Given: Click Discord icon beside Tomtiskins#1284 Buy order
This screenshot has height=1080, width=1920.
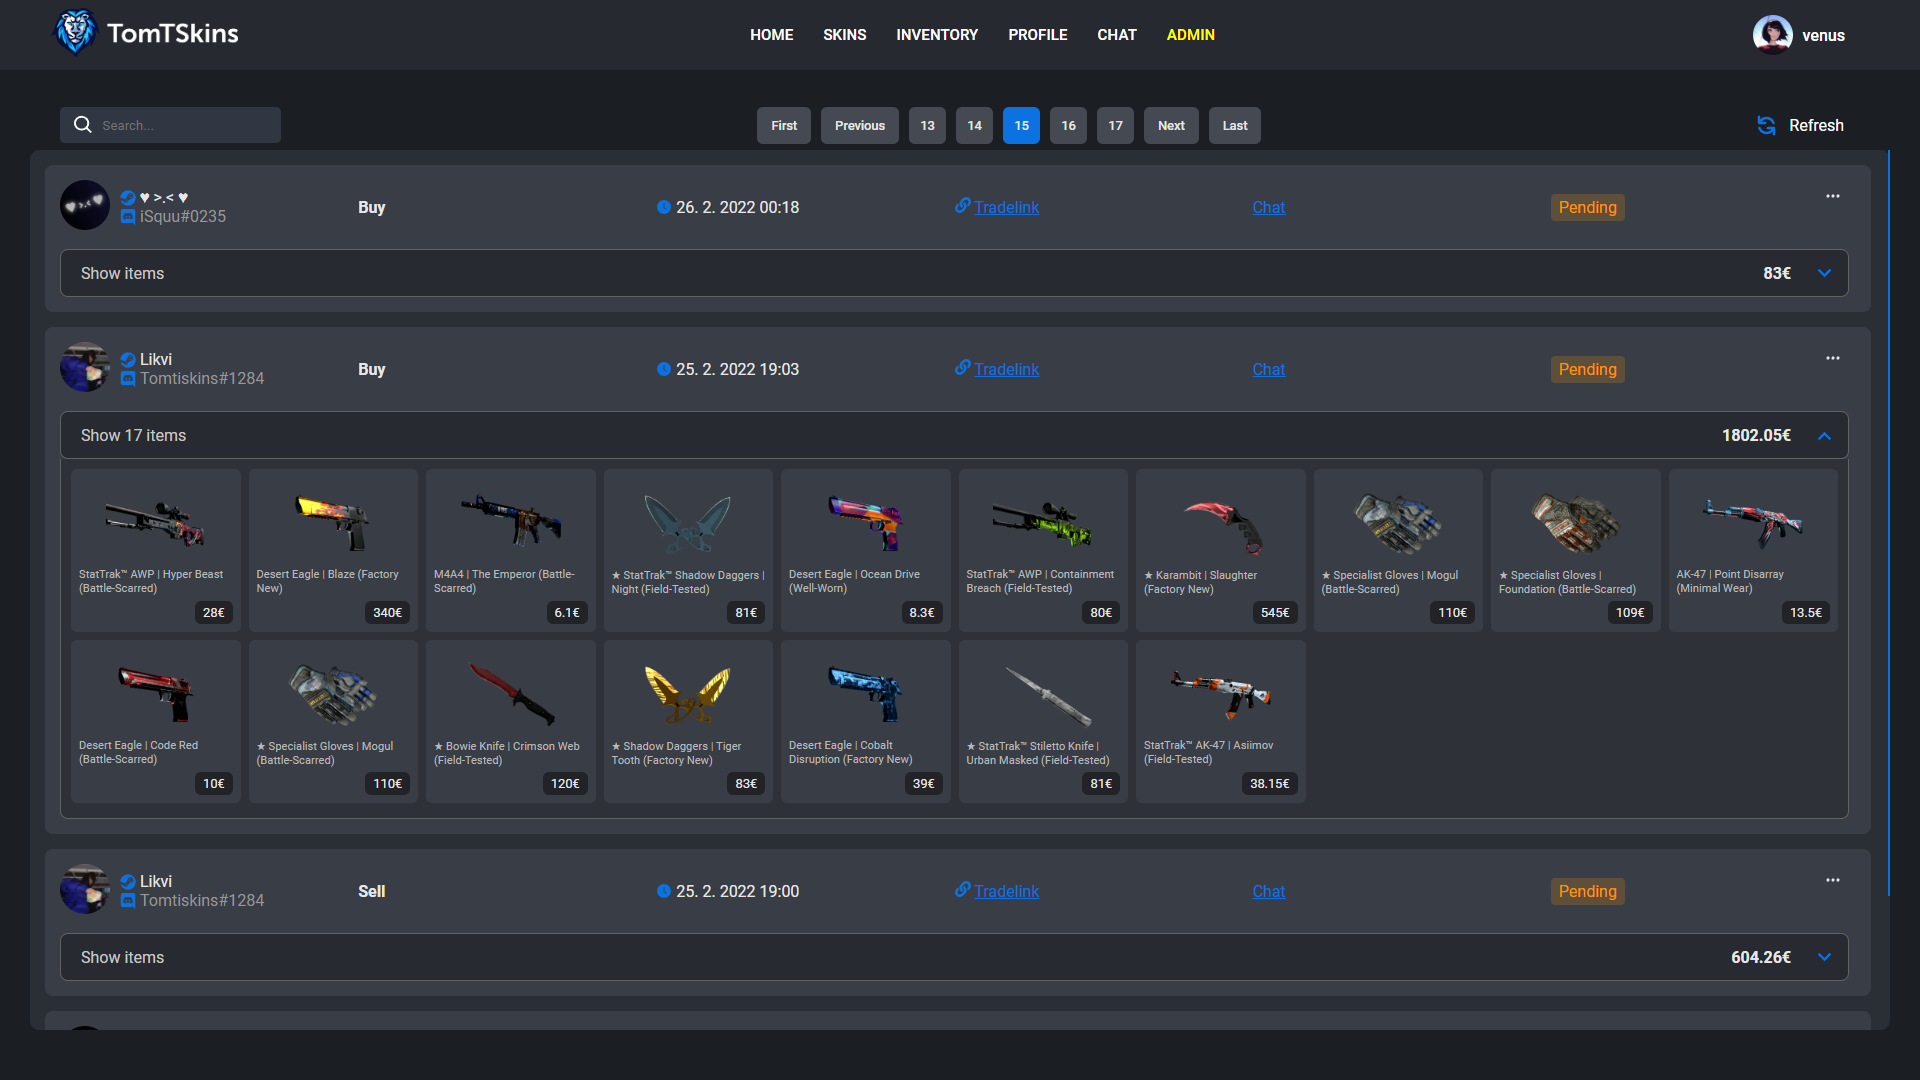Looking at the screenshot, I should pos(128,378).
